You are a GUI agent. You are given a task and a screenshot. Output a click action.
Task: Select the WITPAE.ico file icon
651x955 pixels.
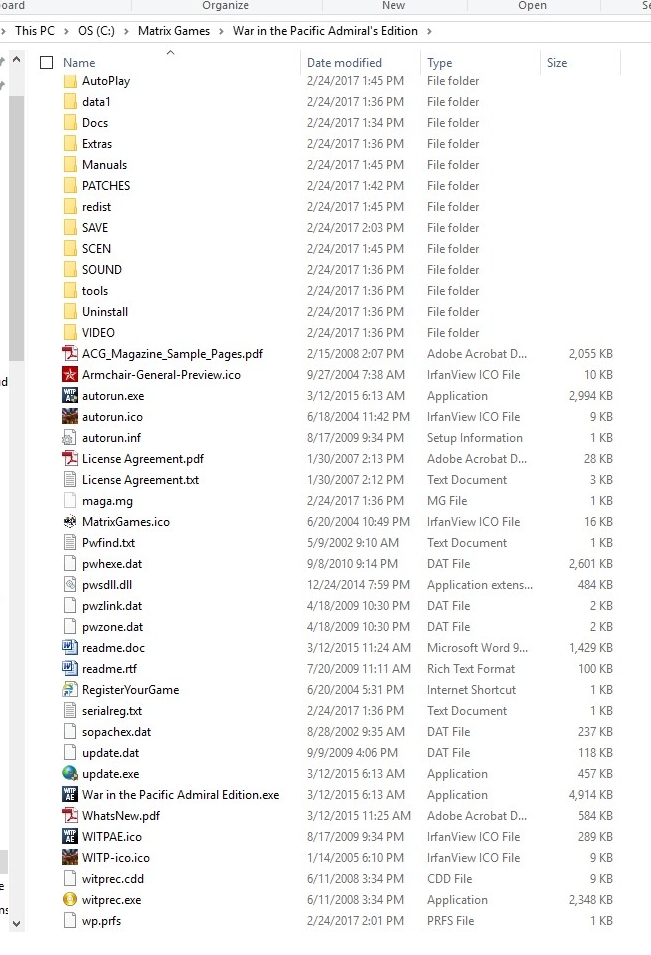click(70, 837)
